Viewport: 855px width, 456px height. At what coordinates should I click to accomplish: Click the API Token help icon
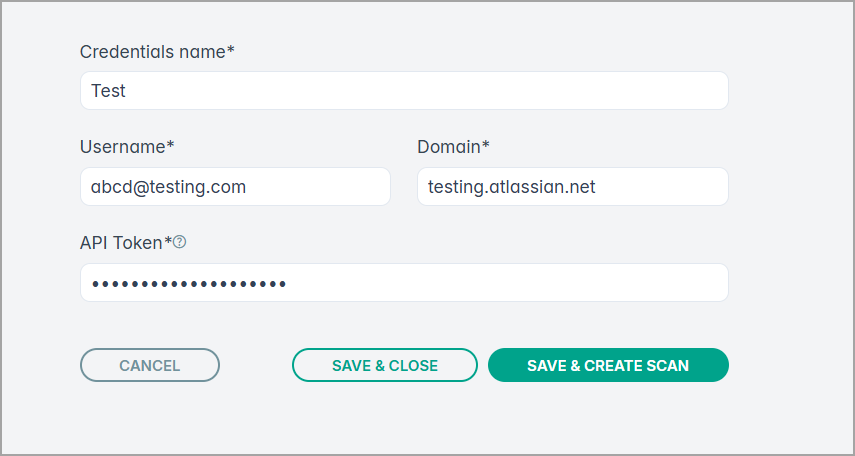click(180, 242)
